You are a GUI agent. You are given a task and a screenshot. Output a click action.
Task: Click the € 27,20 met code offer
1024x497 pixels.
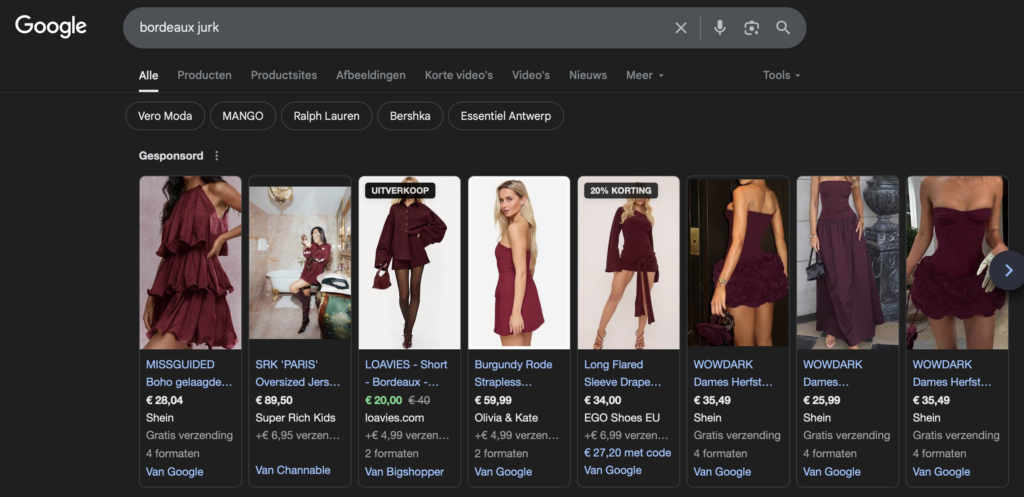tap(628, 453)
